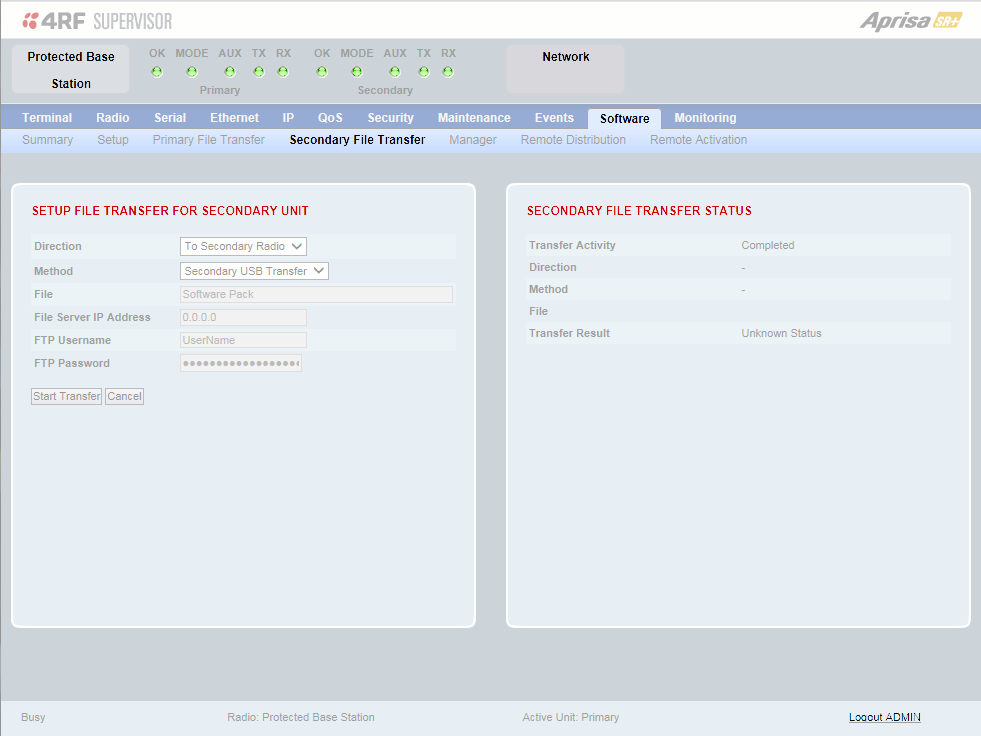The height and width of the screenshot is (736, 981).
Task: Click the Primary MODE status LED
Action: point(191,72)
